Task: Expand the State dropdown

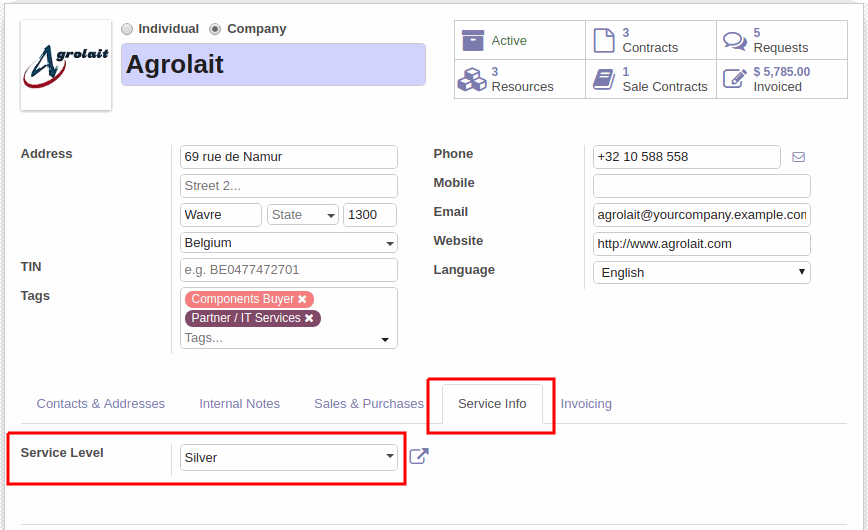Action: pos(303,215)
